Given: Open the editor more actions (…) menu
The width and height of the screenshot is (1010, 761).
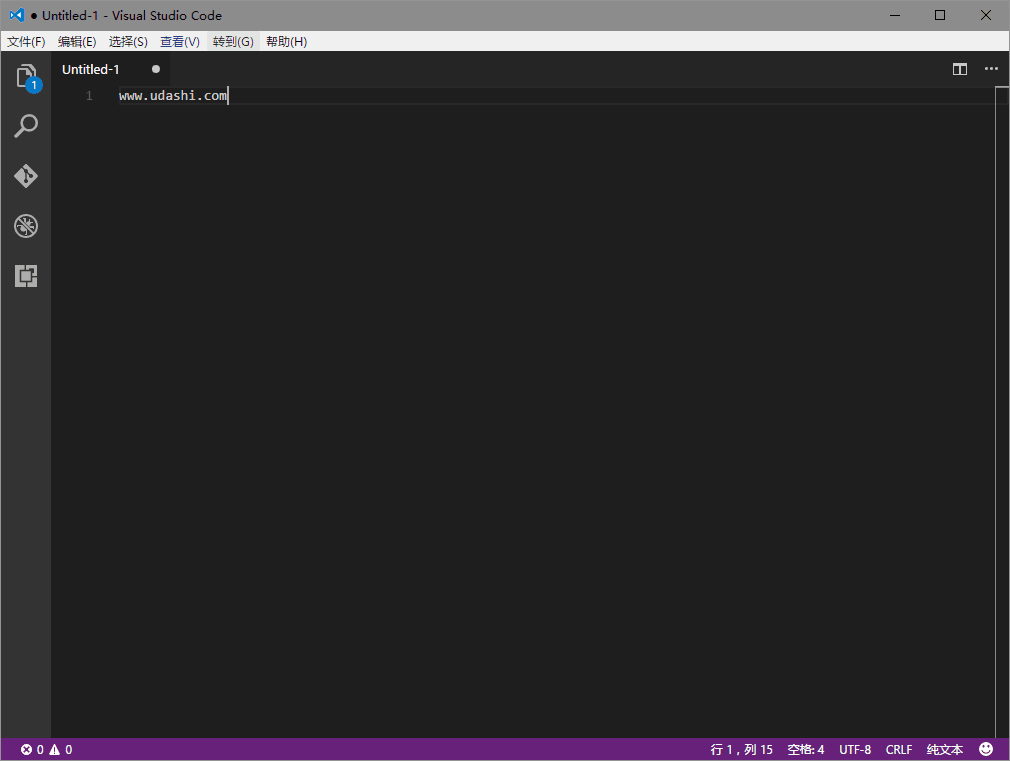Looking at the screenshot, I should pos(991,69).
